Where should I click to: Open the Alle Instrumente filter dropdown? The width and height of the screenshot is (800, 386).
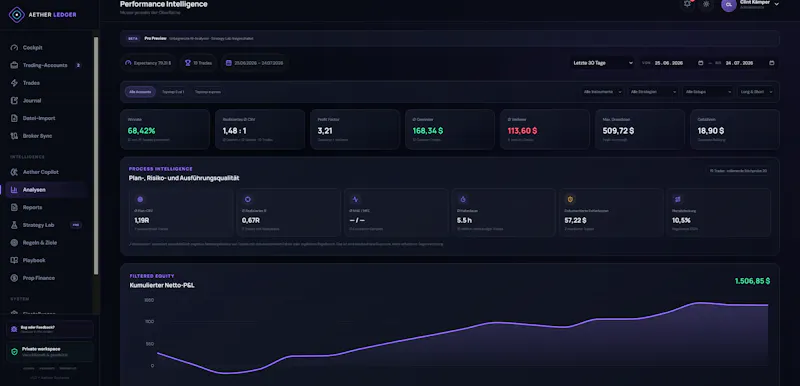click(x=603, y=92)
